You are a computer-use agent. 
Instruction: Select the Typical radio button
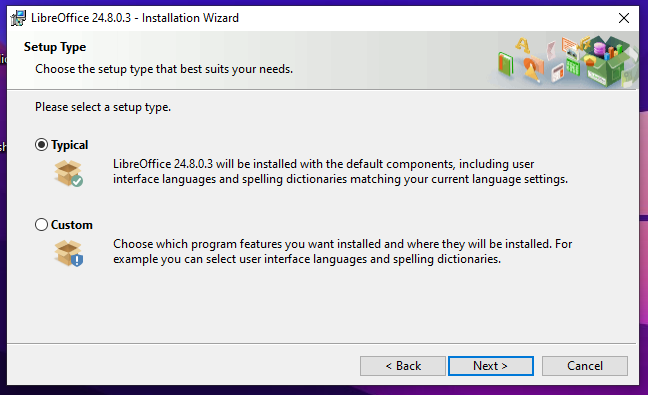pos(41,145)
